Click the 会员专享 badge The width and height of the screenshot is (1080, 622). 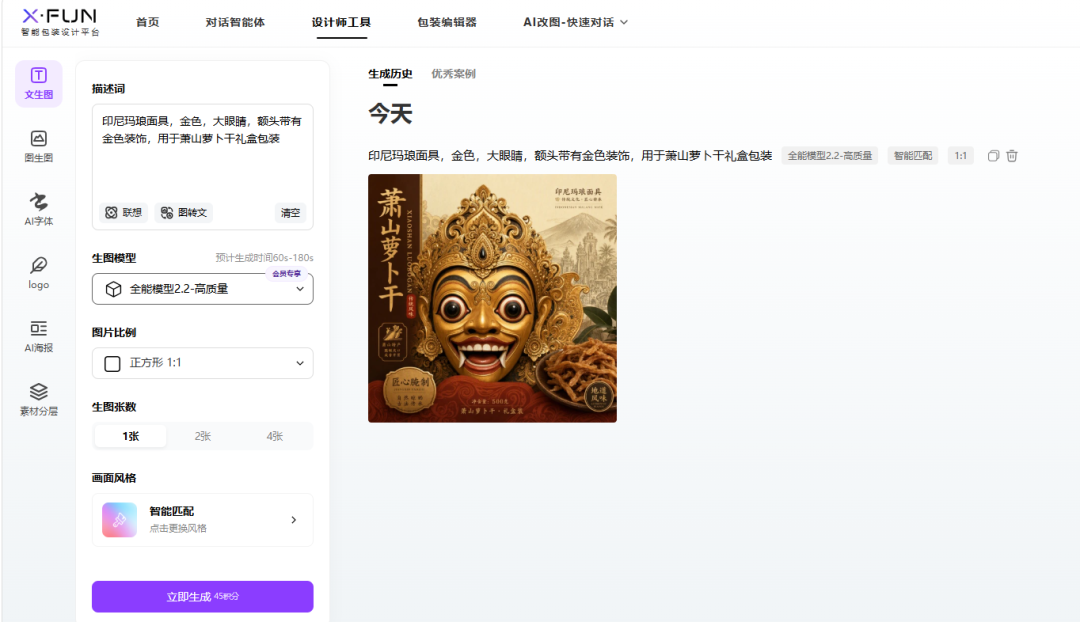point(287,274)
